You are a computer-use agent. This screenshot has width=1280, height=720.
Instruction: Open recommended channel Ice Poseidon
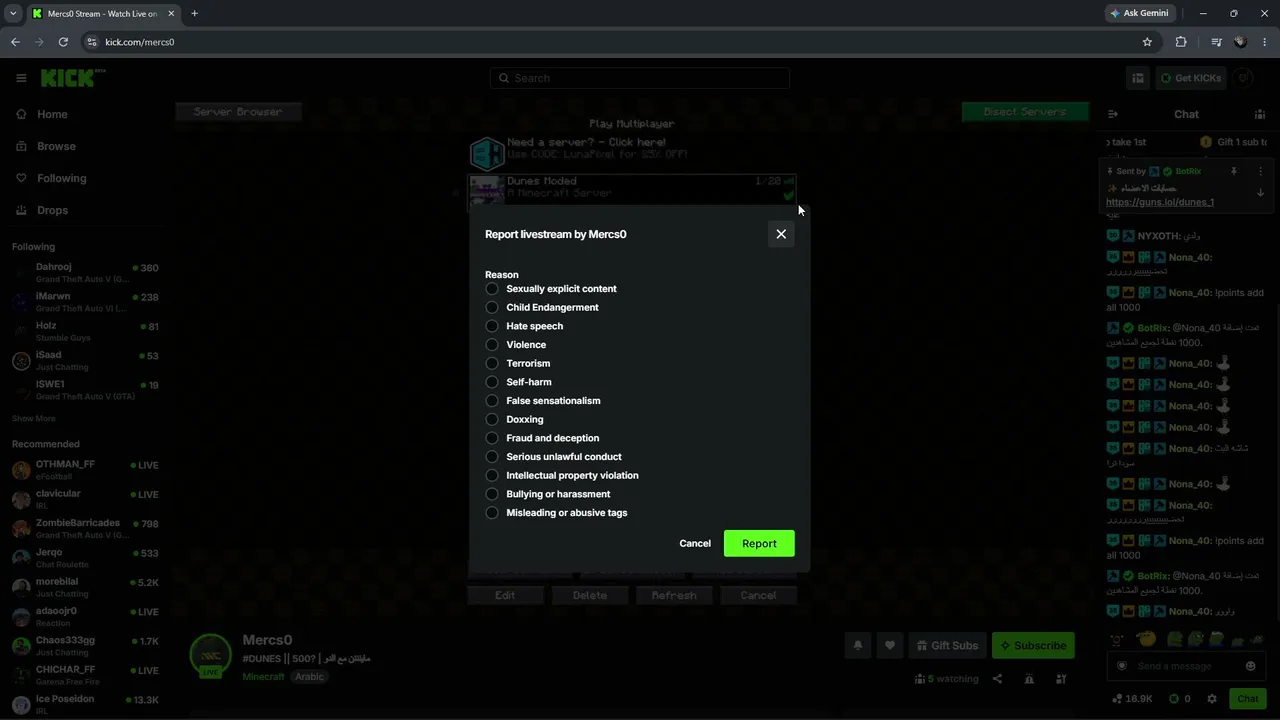(x=85, y=704)
